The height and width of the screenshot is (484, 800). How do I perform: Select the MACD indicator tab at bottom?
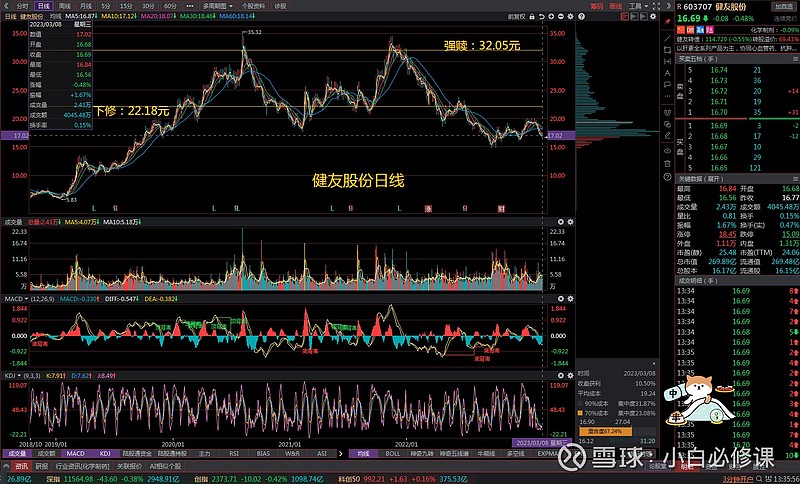[x=76, y=453]
